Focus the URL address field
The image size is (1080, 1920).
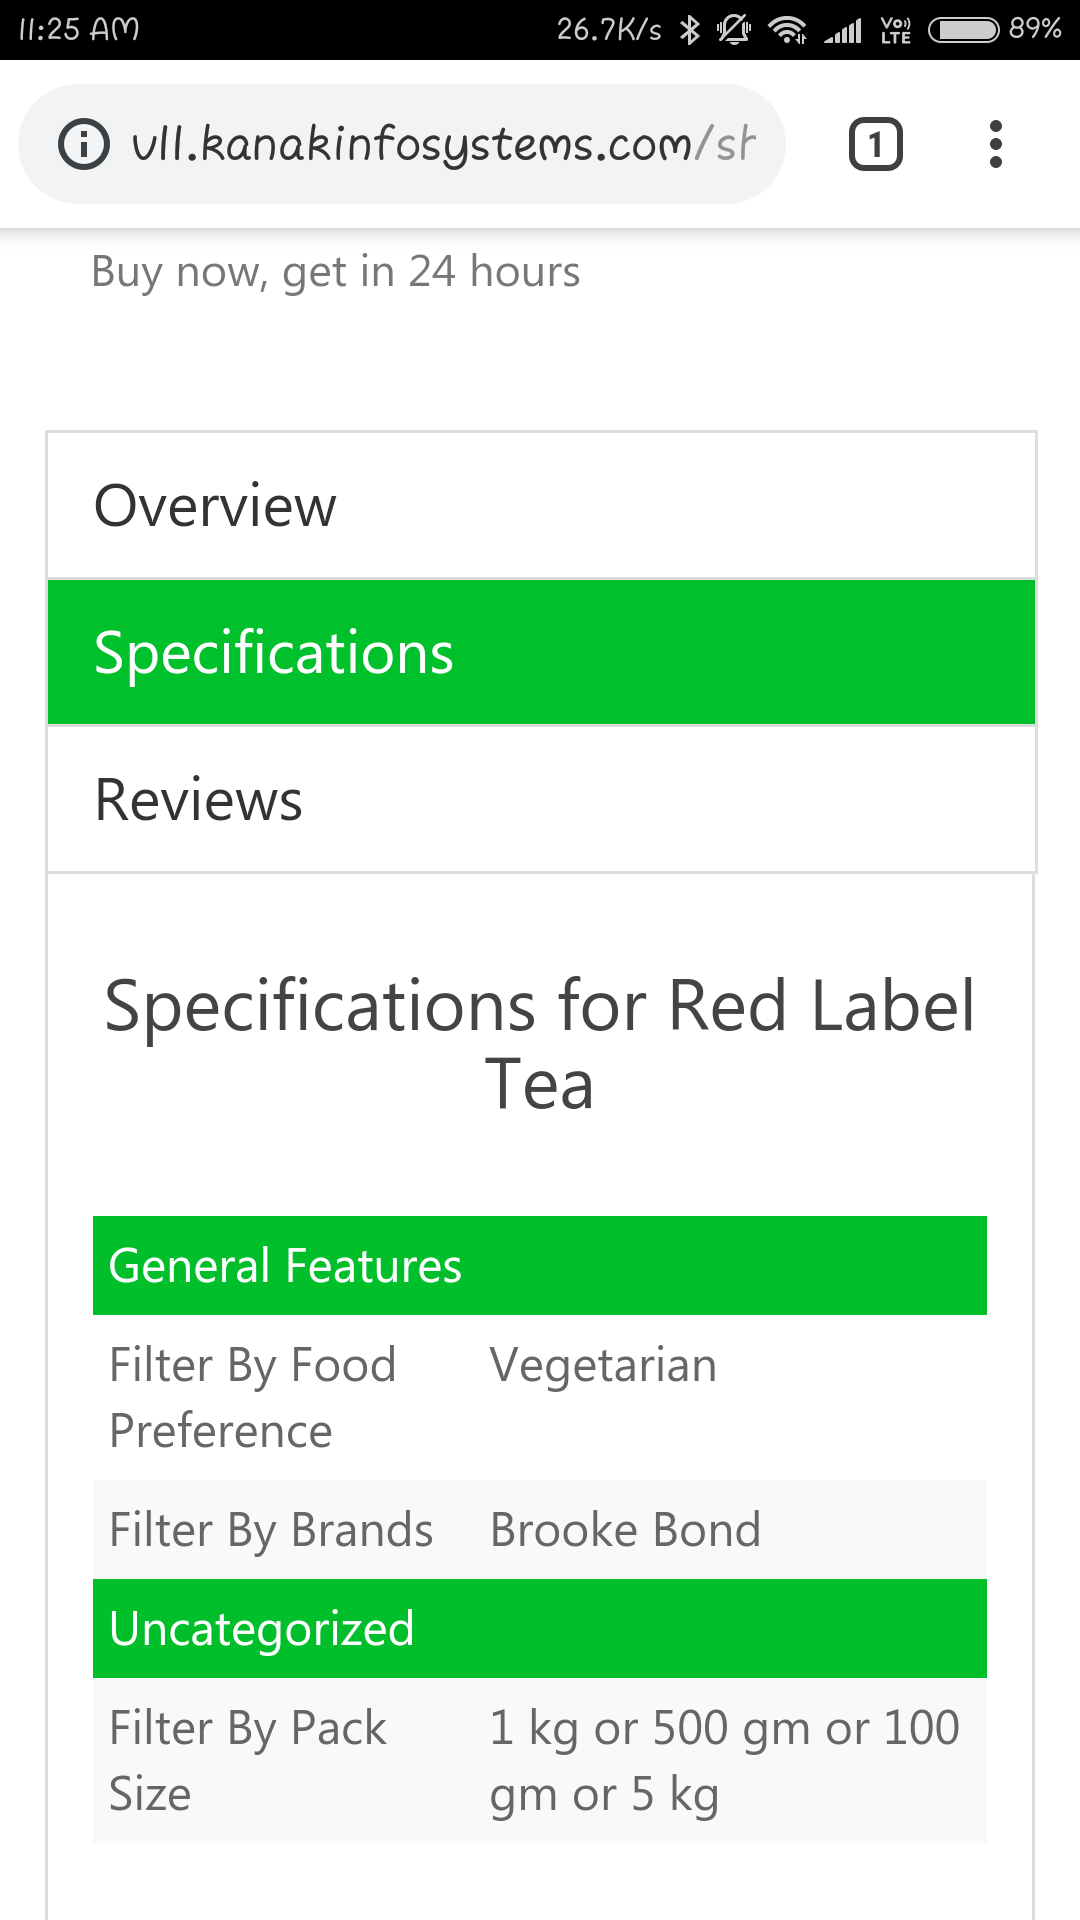click(x=443, y=144)
